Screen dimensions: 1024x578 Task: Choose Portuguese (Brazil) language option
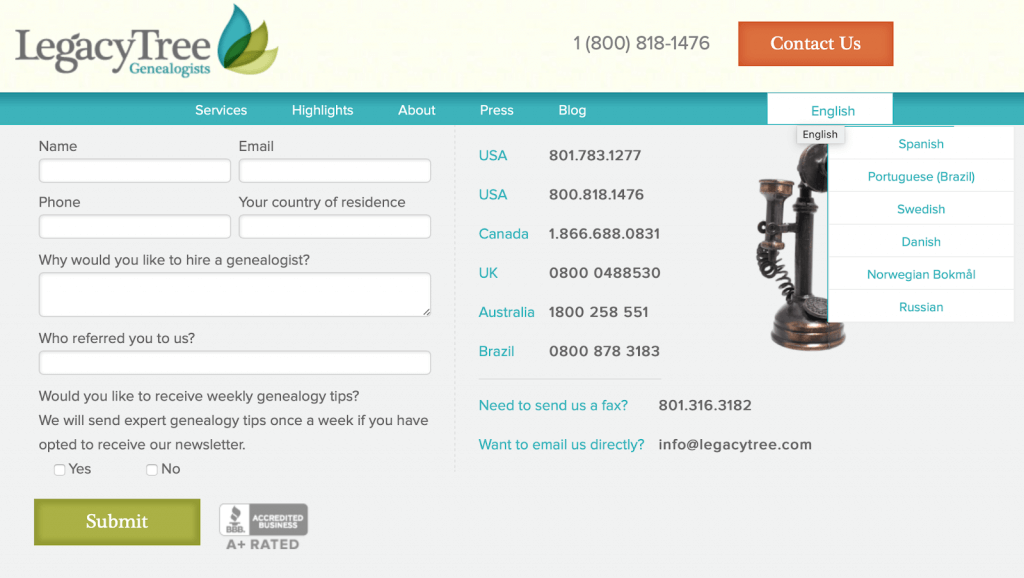pyautogui.click(x=920, y=177)
